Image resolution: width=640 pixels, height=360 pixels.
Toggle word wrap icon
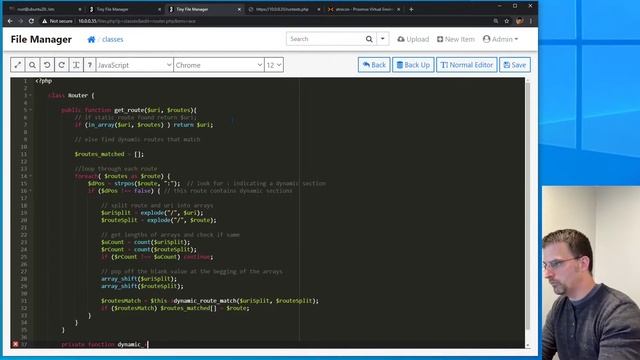coord(76,65)
